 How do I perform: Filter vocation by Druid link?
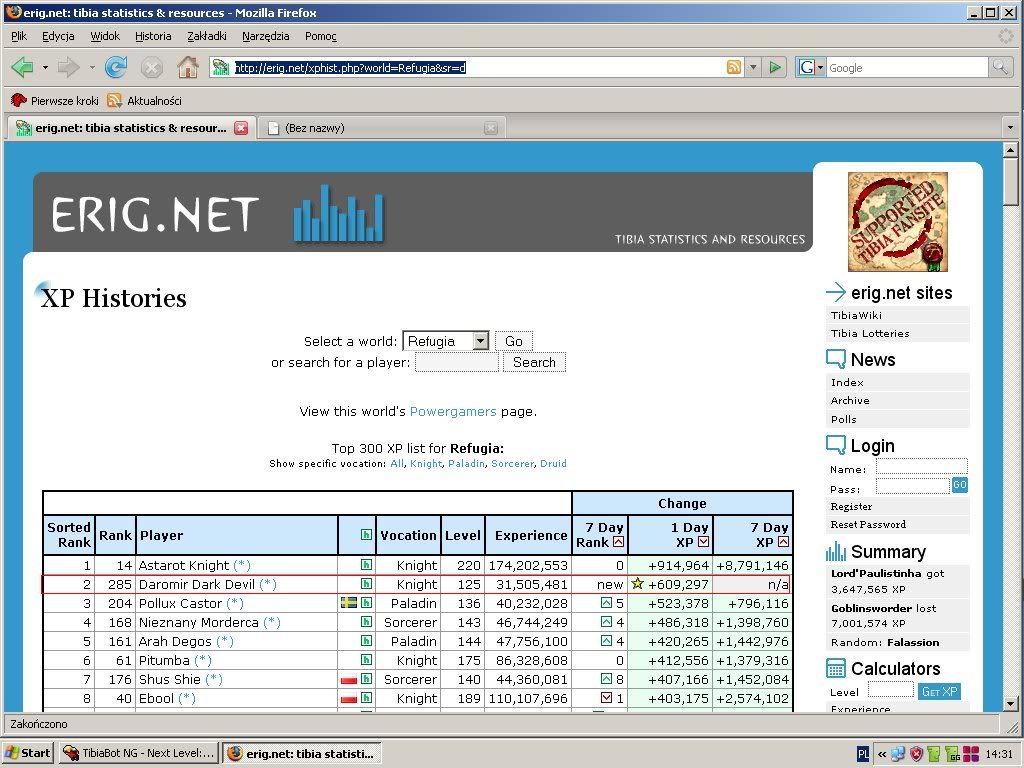pyautogui.click(x=553, y=464)
